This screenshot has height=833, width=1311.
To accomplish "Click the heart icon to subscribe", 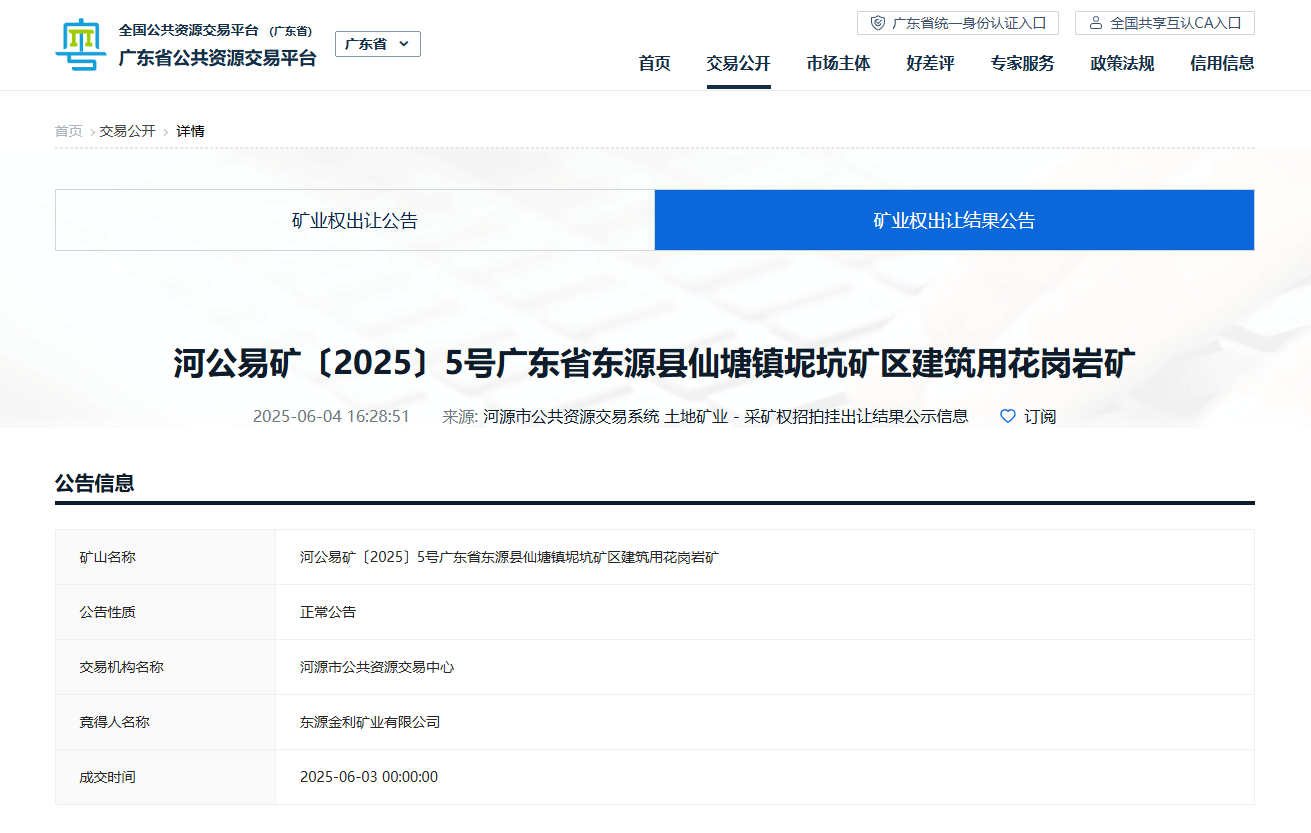I will tap(1008, 416).
